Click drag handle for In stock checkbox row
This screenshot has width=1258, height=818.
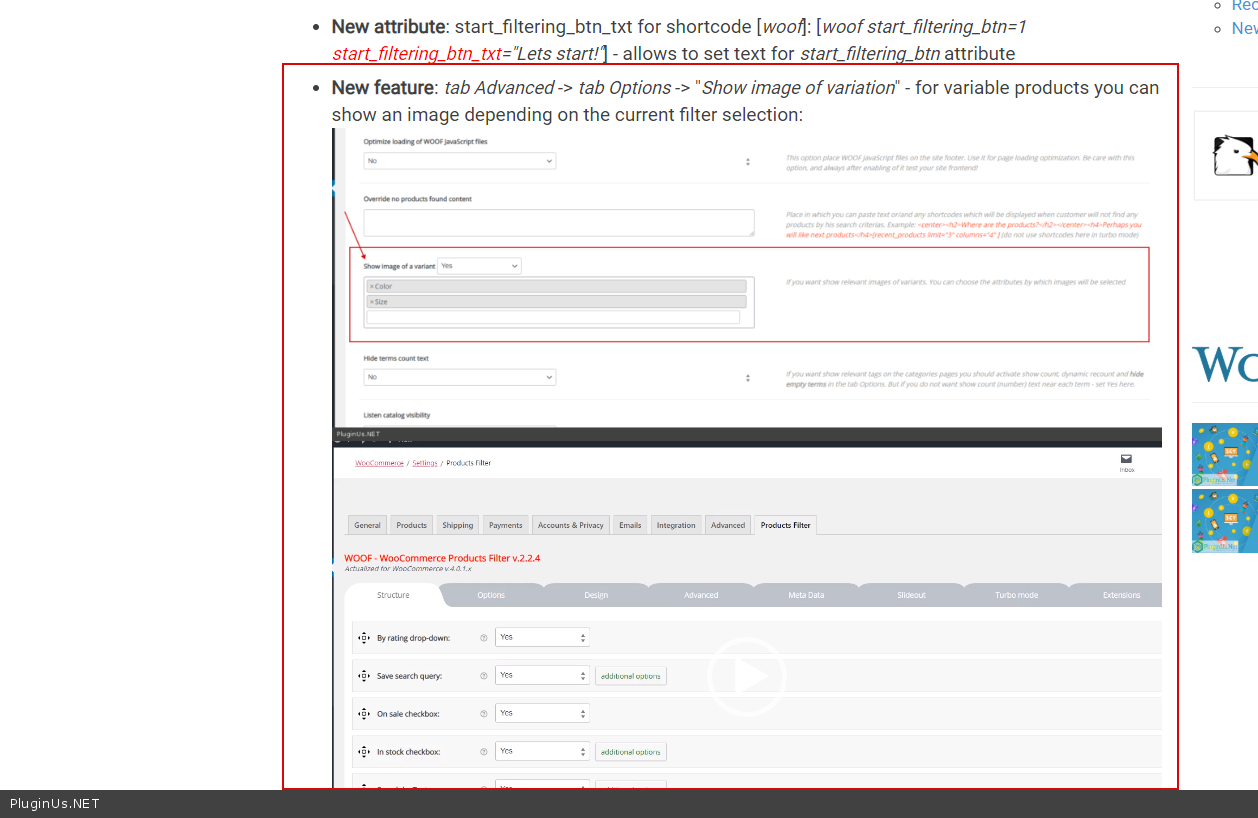coord(363,751)
